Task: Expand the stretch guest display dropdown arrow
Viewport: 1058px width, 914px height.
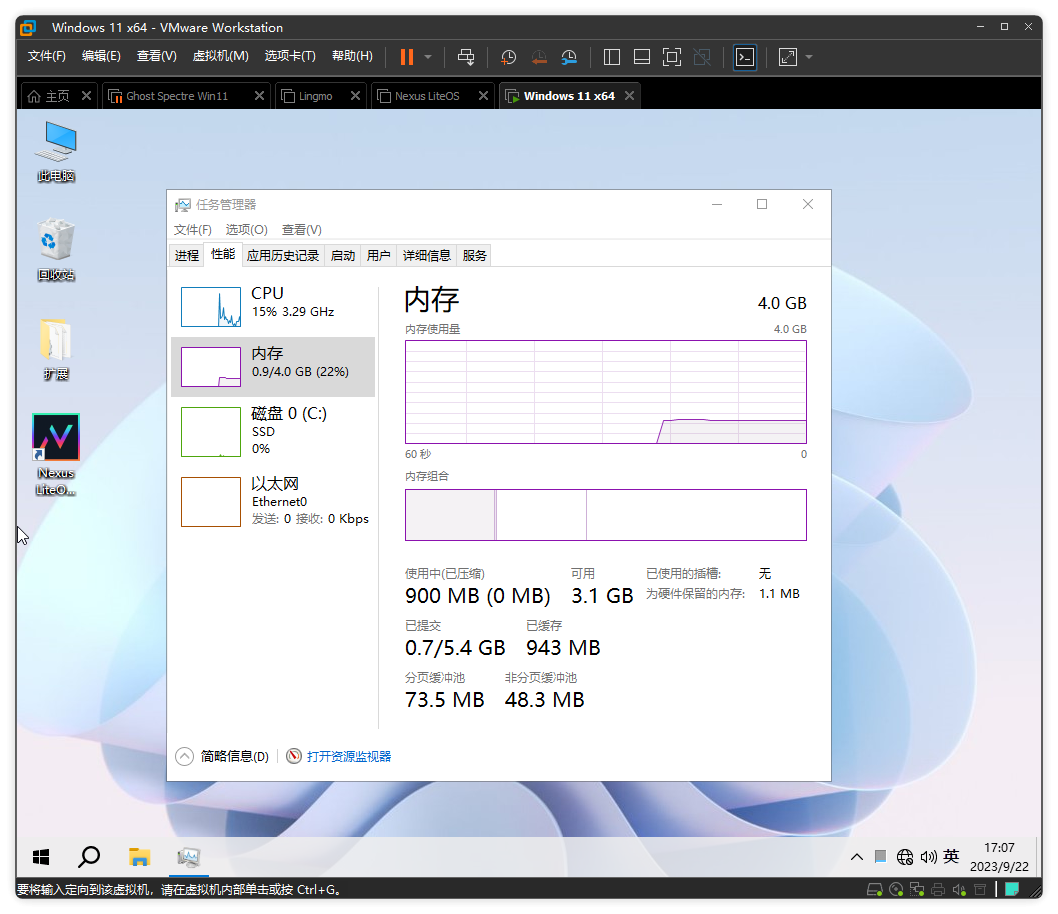Action: [809, 57]
